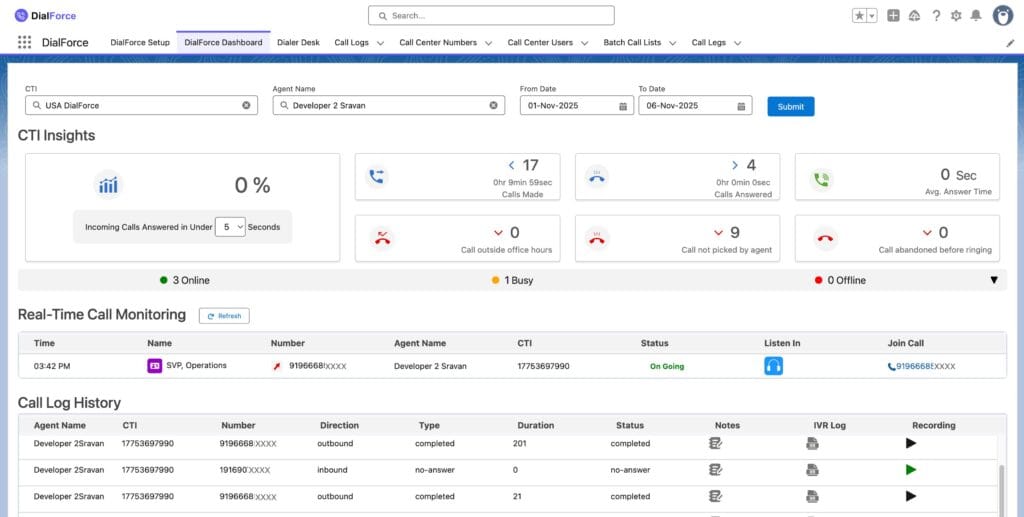Play recording of the 201 duration call
The width and height of the screenshot is (1024, 517).
(x=911, y=443)
